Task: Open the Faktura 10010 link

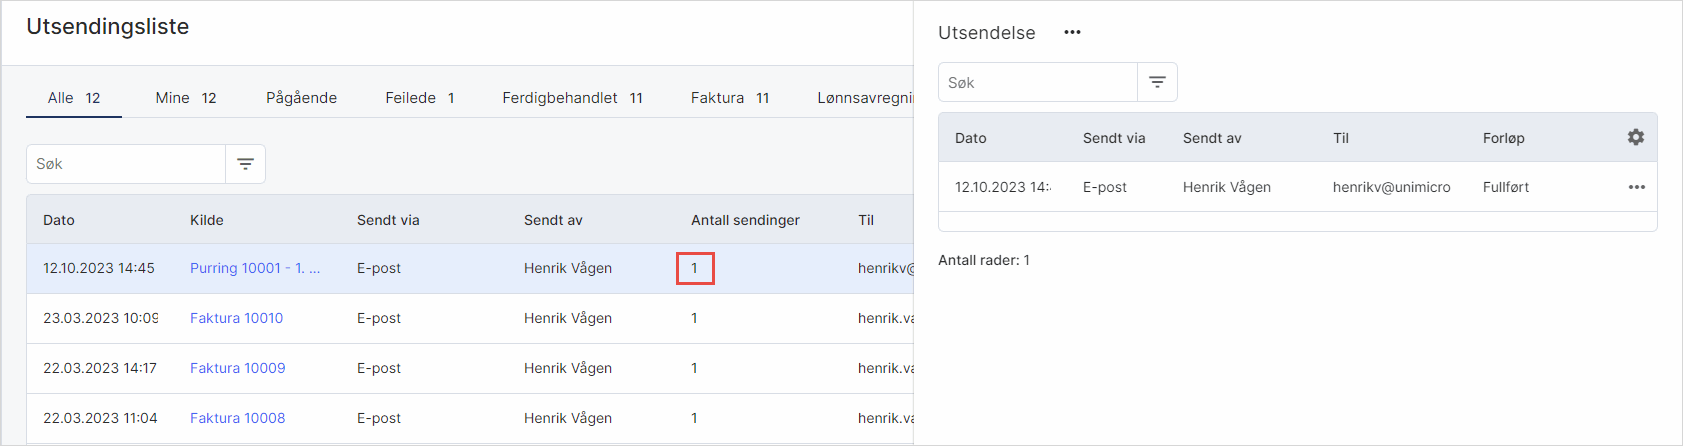Action: tap(236, 318)
